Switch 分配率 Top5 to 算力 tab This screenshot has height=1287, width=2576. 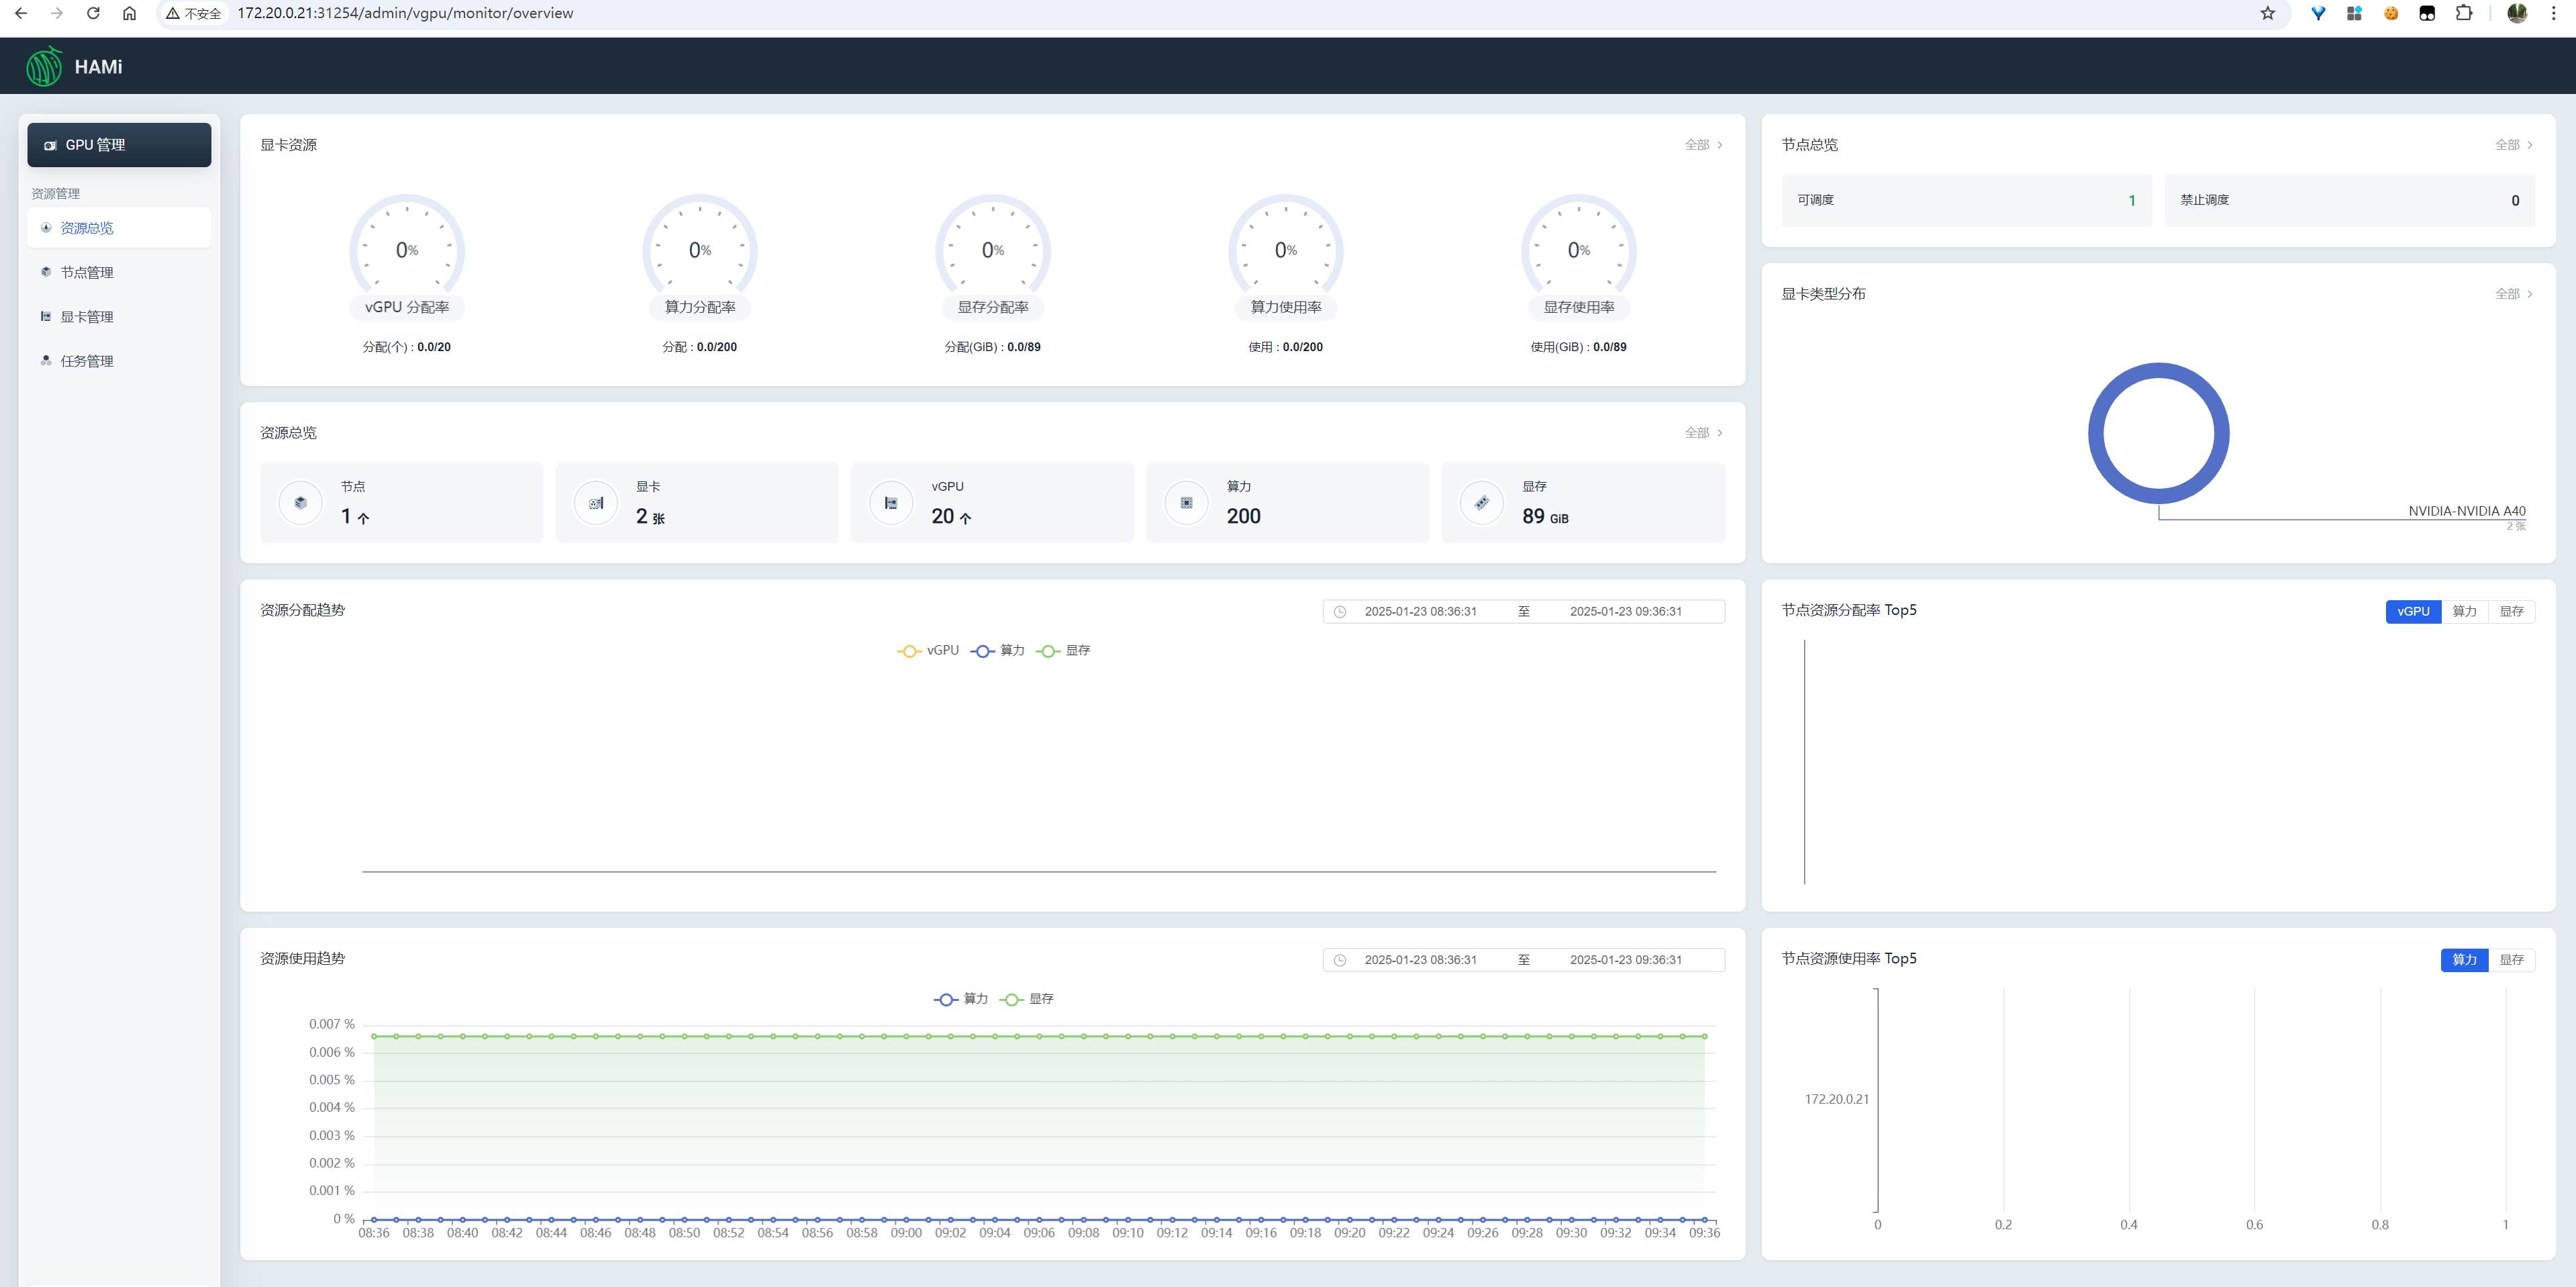coord(2464,611)
